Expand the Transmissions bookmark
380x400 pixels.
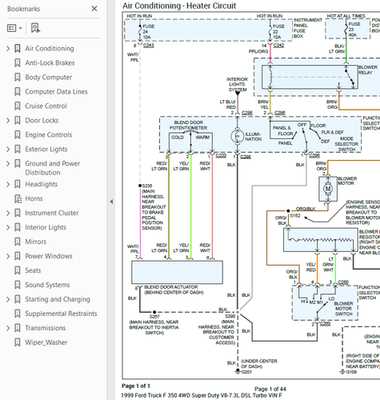point(8,328)
